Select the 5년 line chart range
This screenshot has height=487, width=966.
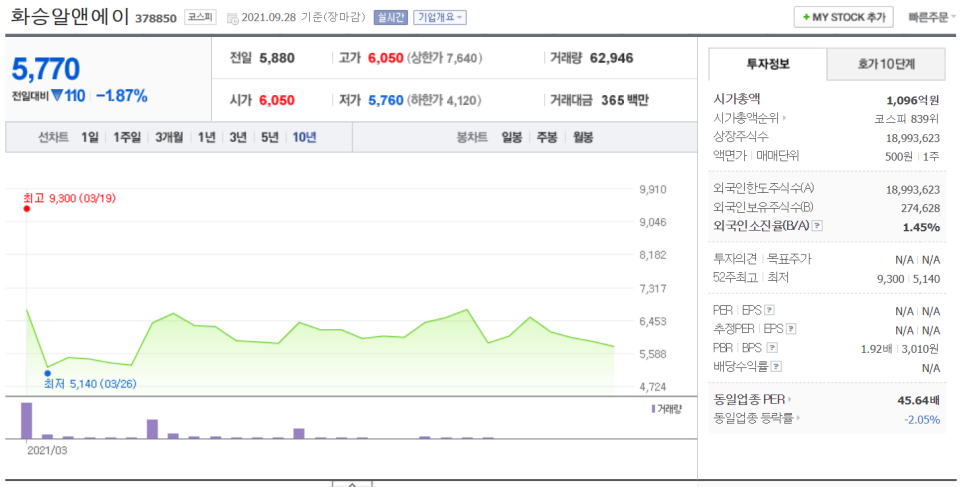coord(270,137)
